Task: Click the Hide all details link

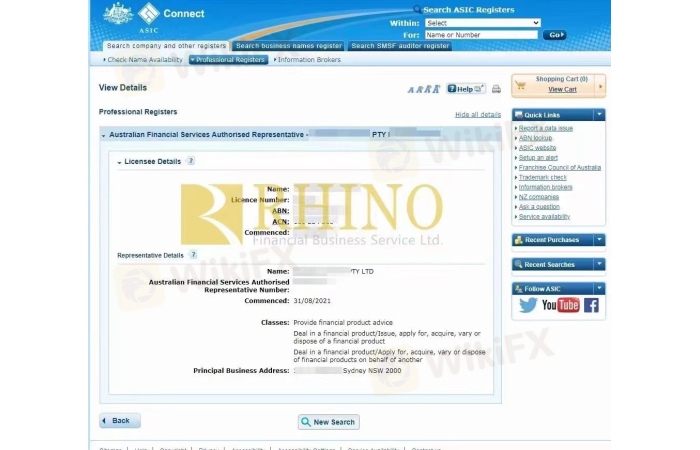Action: tap(477, 115)
